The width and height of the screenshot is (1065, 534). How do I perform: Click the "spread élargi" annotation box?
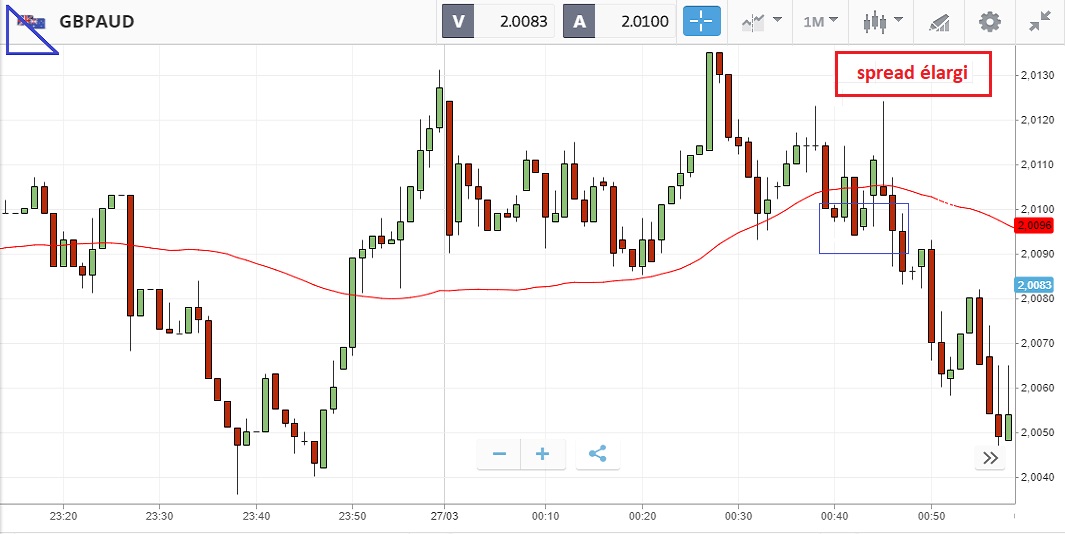tap(913, 74)
